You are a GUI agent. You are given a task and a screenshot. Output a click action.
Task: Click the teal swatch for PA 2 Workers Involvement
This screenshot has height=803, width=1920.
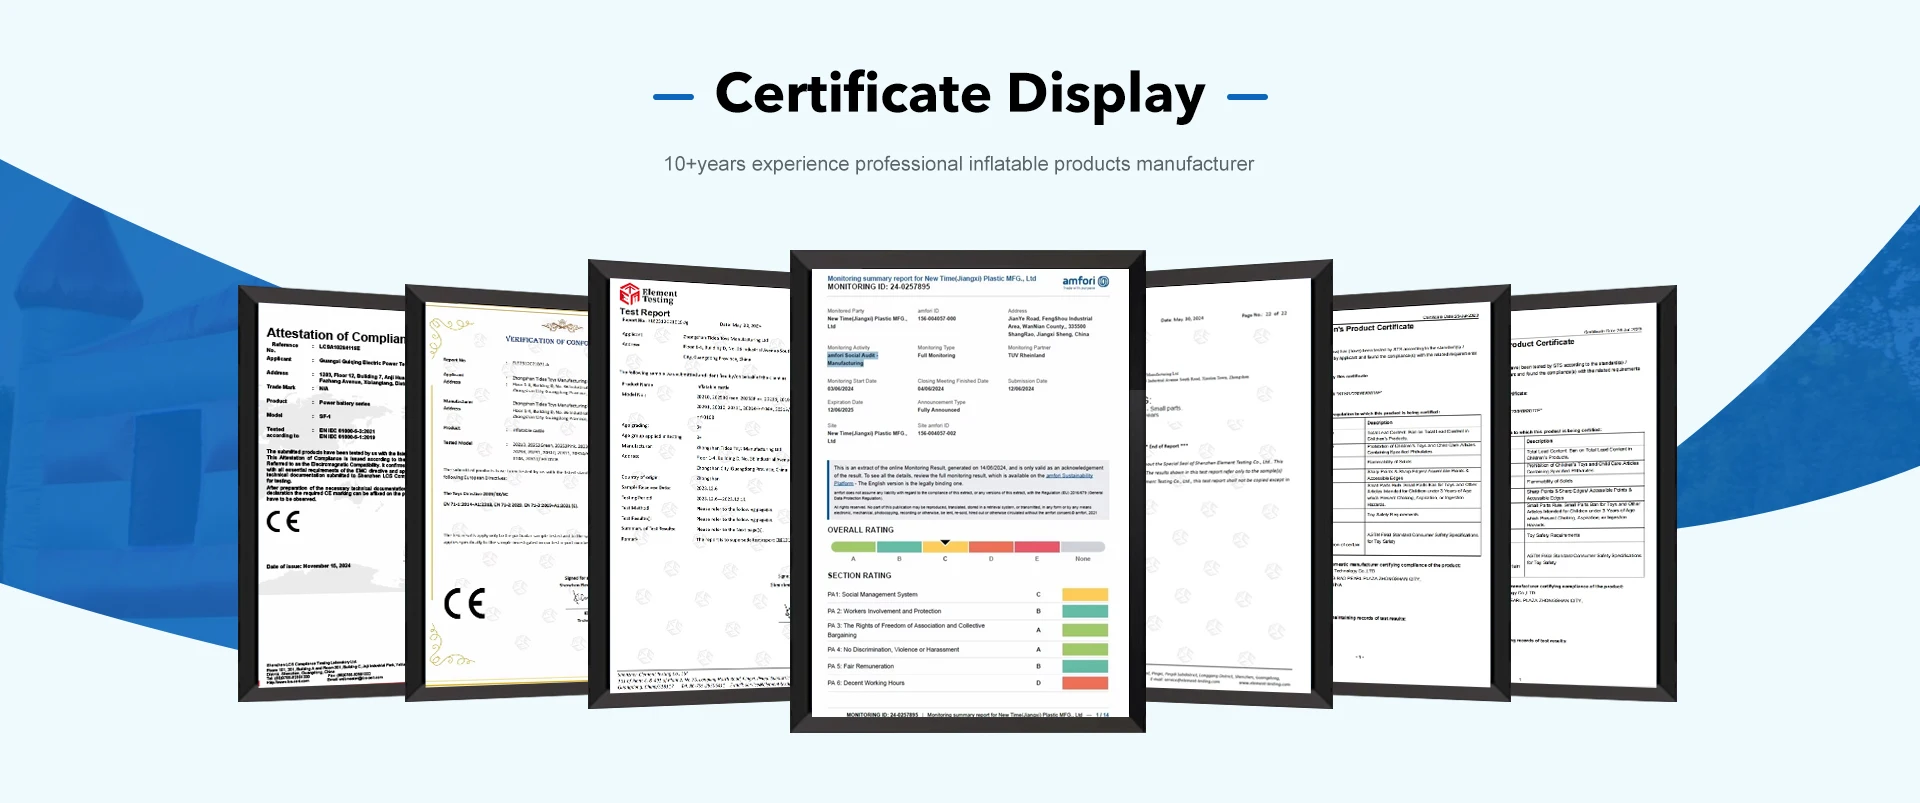click(x=1085, y=611)
